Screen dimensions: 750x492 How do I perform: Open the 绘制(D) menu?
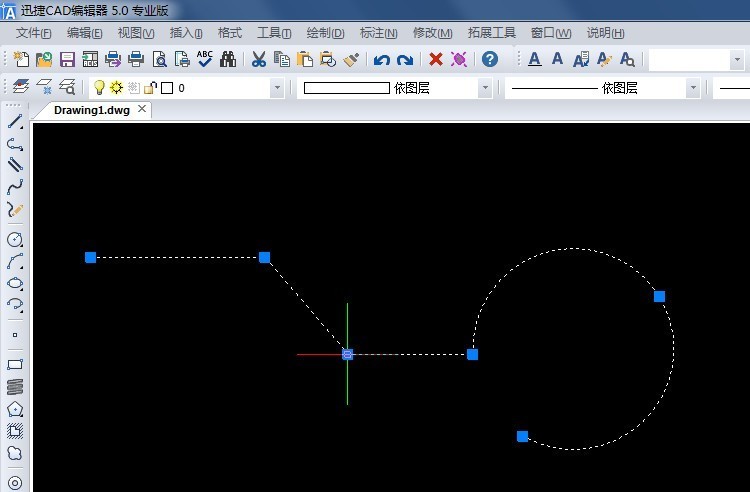pos(324,33)
